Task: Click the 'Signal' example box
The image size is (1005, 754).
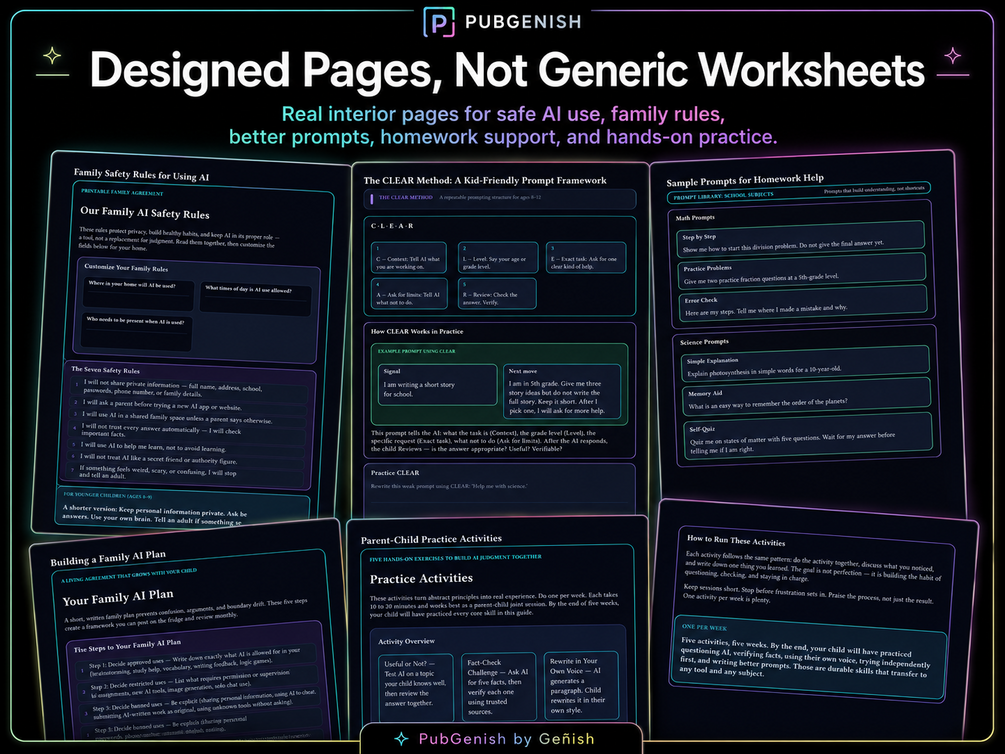Action: (437, 385)
